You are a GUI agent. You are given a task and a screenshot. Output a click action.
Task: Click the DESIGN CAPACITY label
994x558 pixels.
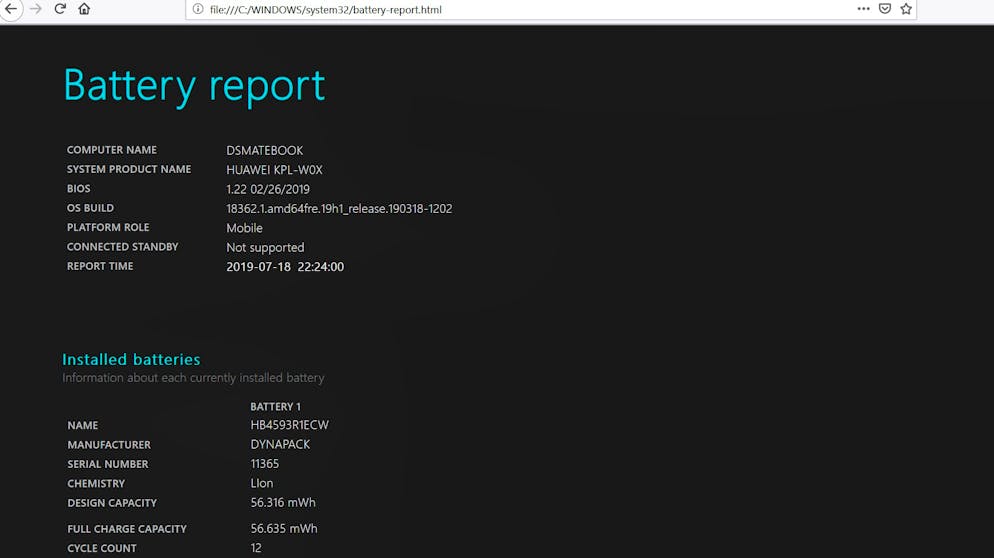(112, 503)
